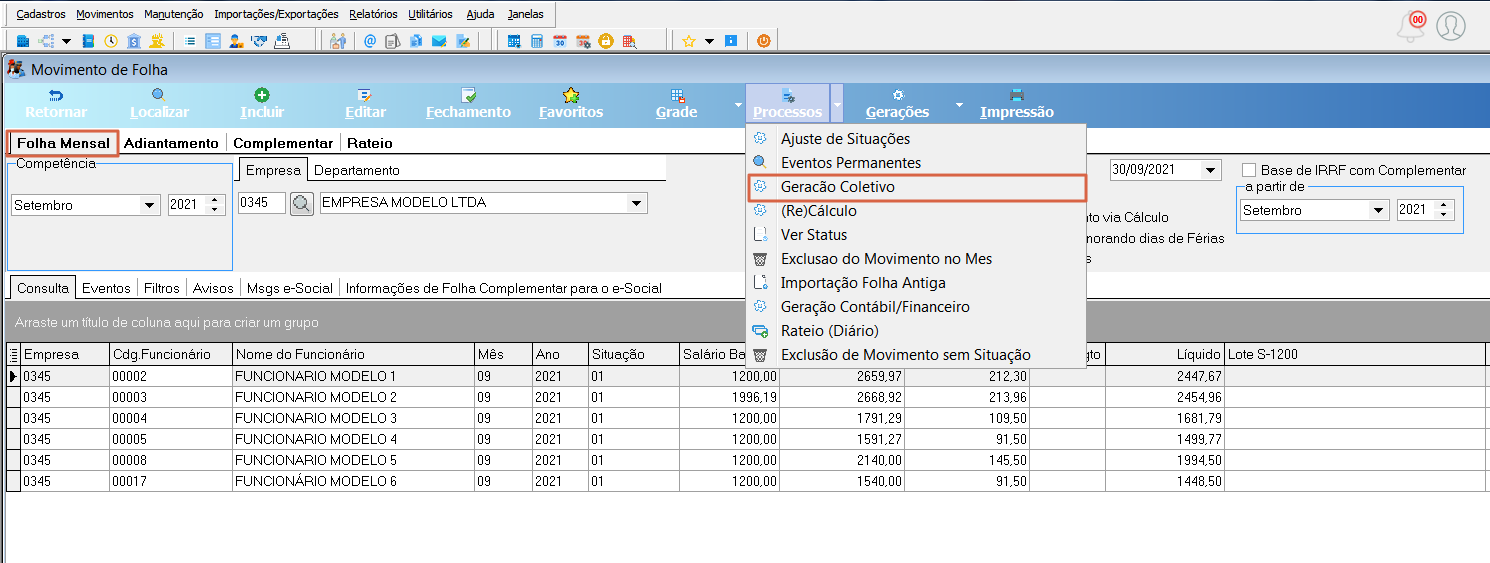Switch to the Departamento tab

pos(357,170)
